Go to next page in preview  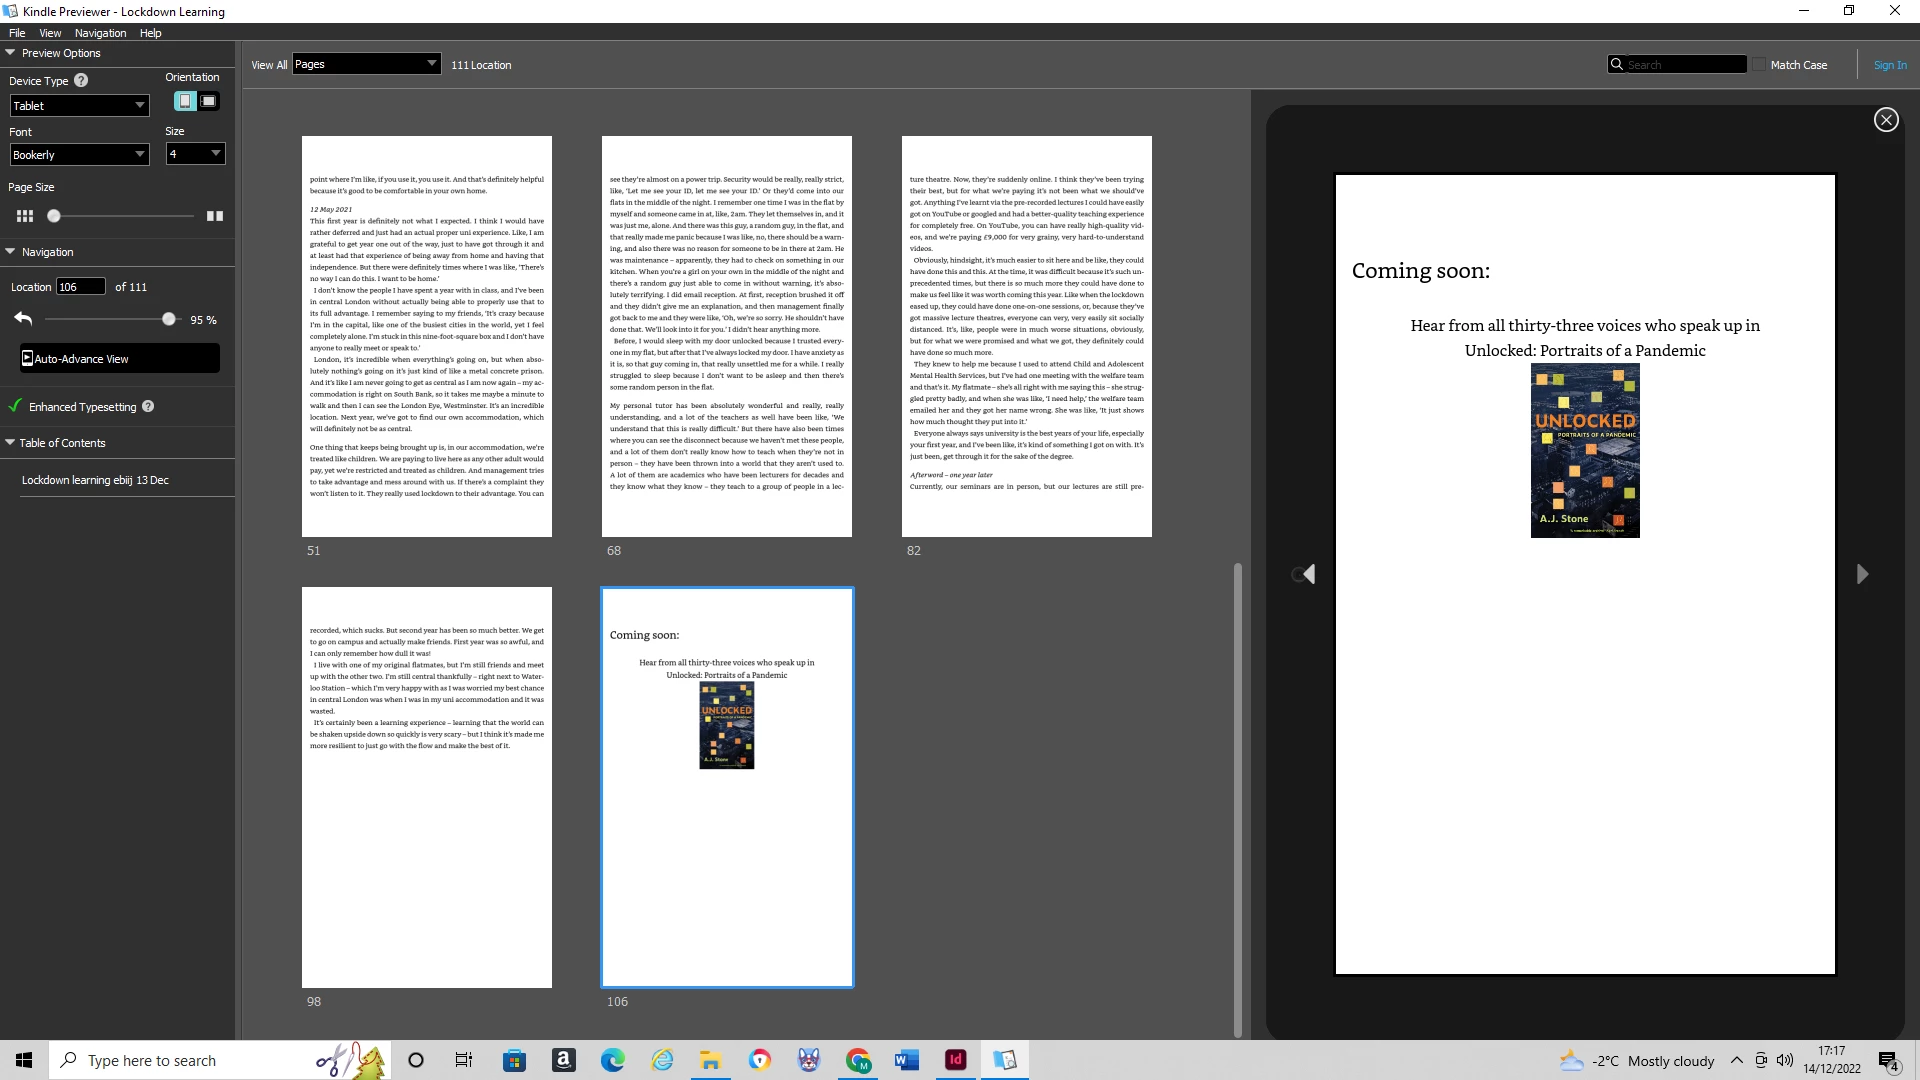coord(1862,574)
